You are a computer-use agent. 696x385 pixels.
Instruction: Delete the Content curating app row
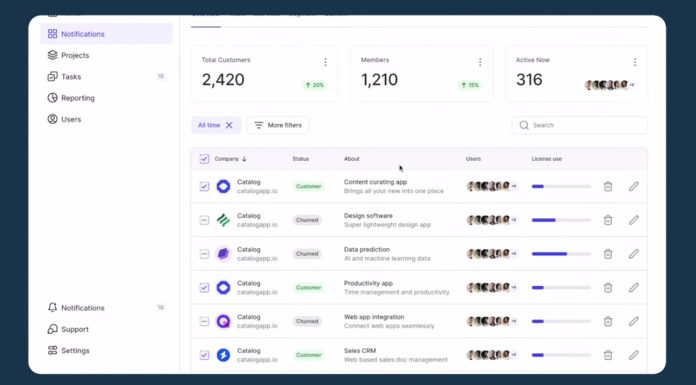pyautogui.click(x=608, y=187)
